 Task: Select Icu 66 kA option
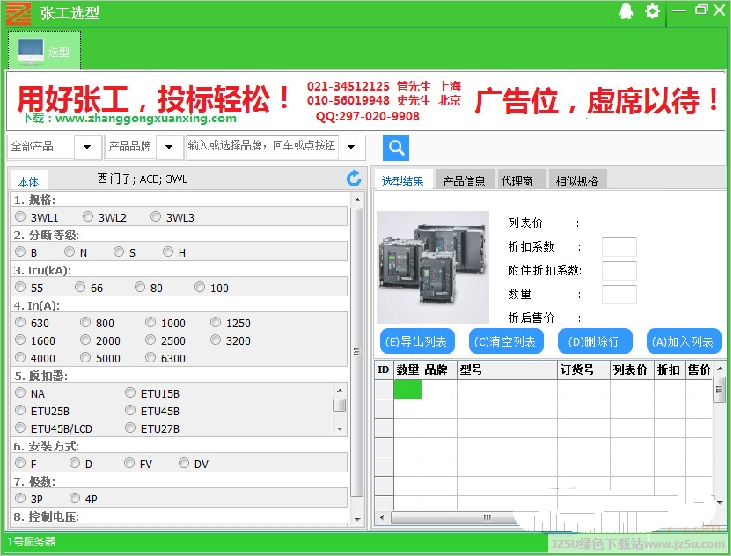coord(80,287)
